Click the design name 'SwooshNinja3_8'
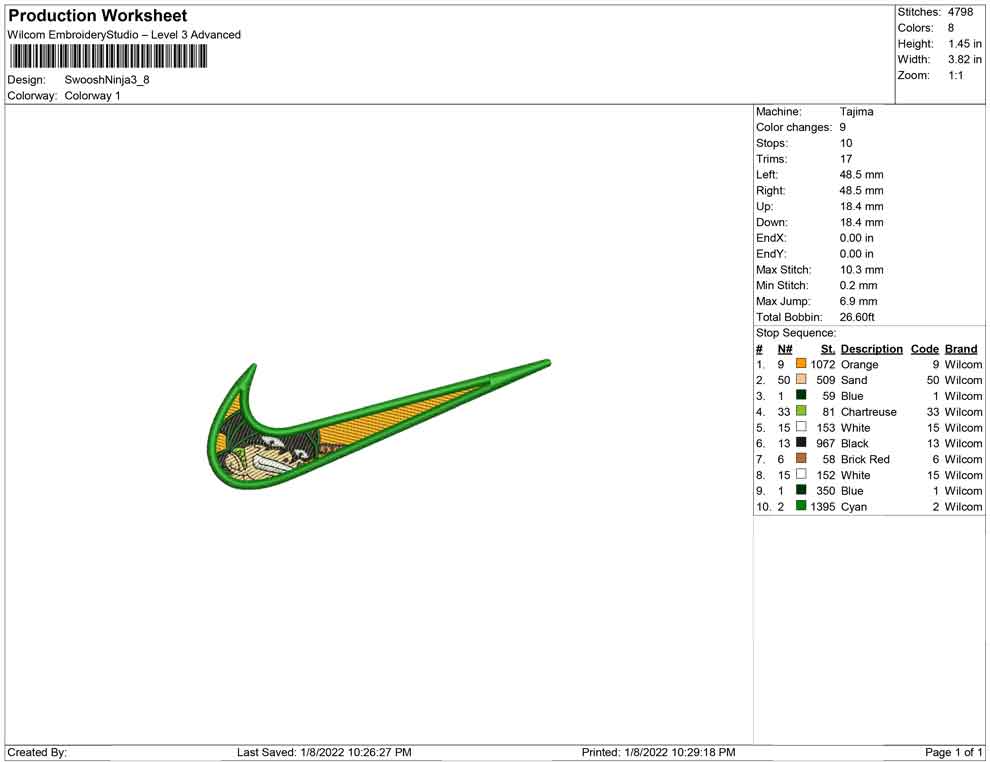The image size is (990, 762). click(107, 80)
